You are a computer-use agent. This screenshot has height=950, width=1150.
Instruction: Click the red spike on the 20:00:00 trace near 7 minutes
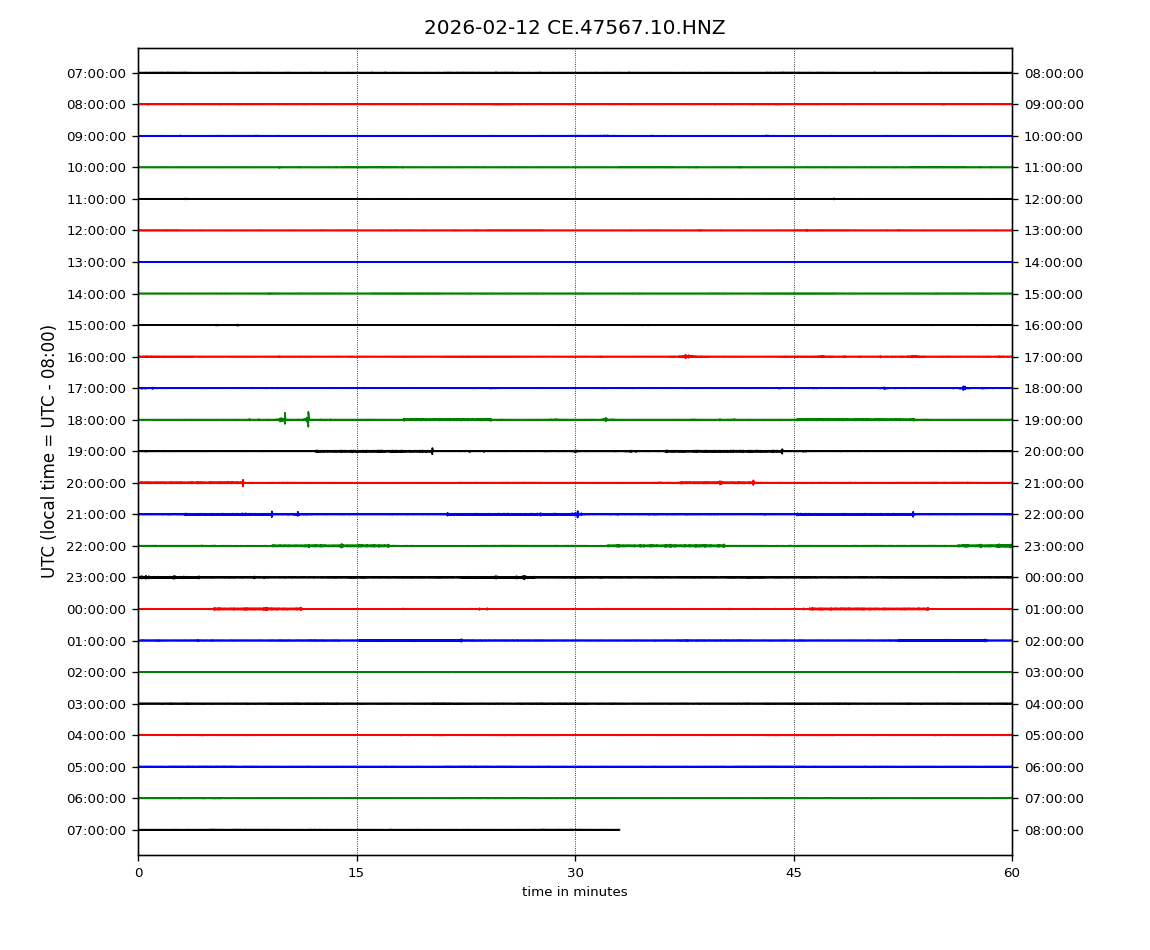coord(242,483)
